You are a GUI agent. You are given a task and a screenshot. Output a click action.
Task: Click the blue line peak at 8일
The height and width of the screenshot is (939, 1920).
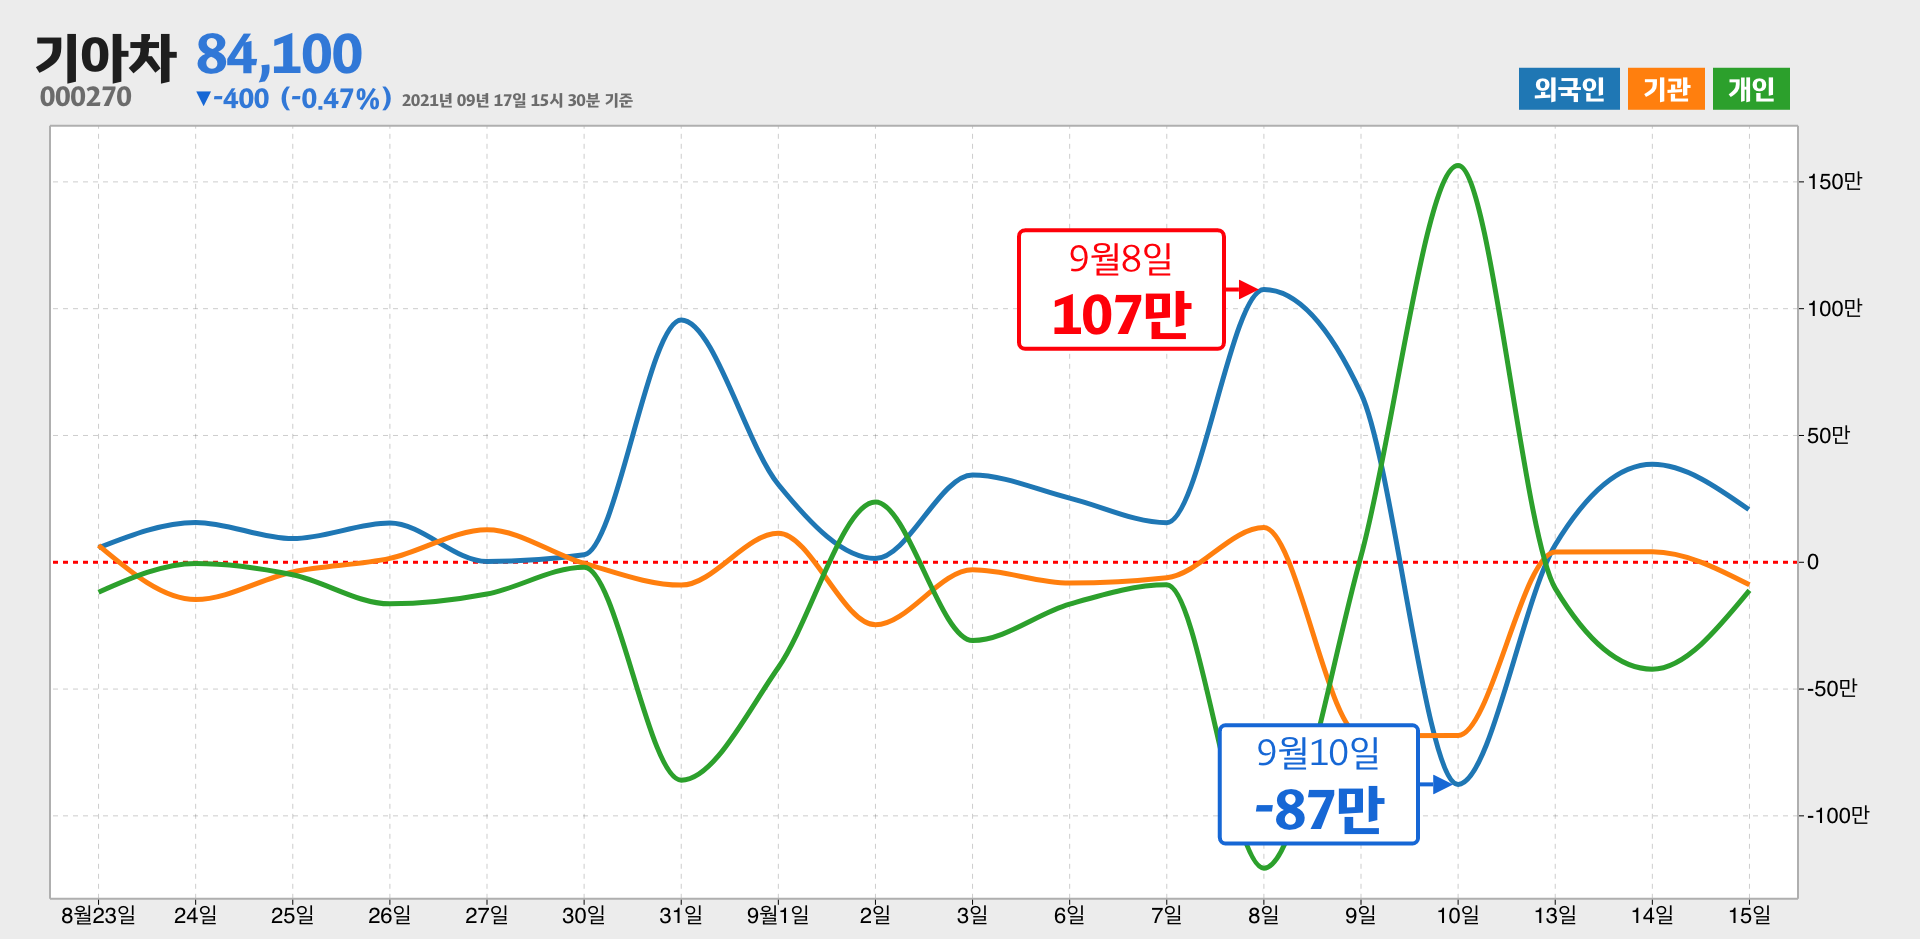pyautogui.click(x=1265, y=289)
